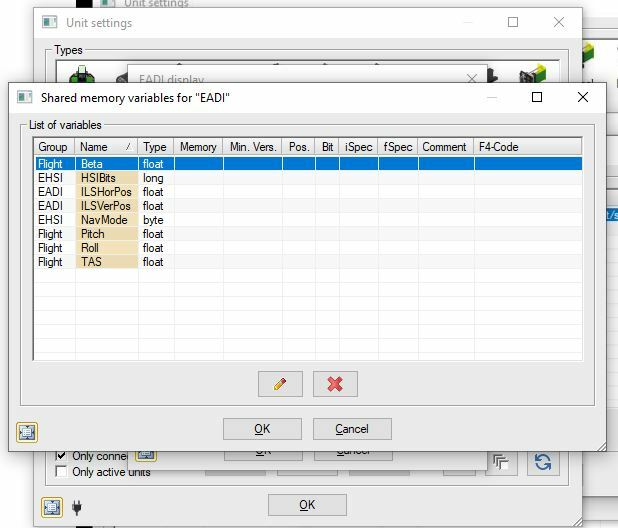Click the layout icon at the shared memory dialog's bottom left
The image size is (618, 528).
tap(27, 432)
